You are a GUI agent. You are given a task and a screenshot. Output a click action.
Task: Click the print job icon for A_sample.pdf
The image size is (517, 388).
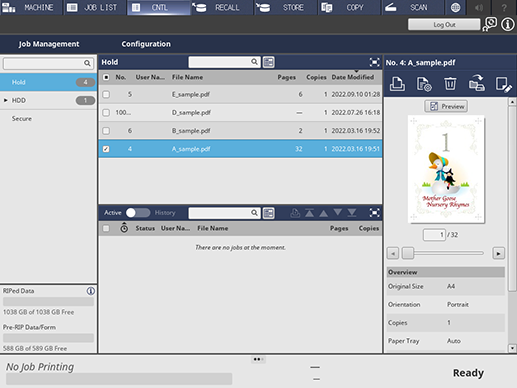(x=397, y=84)
